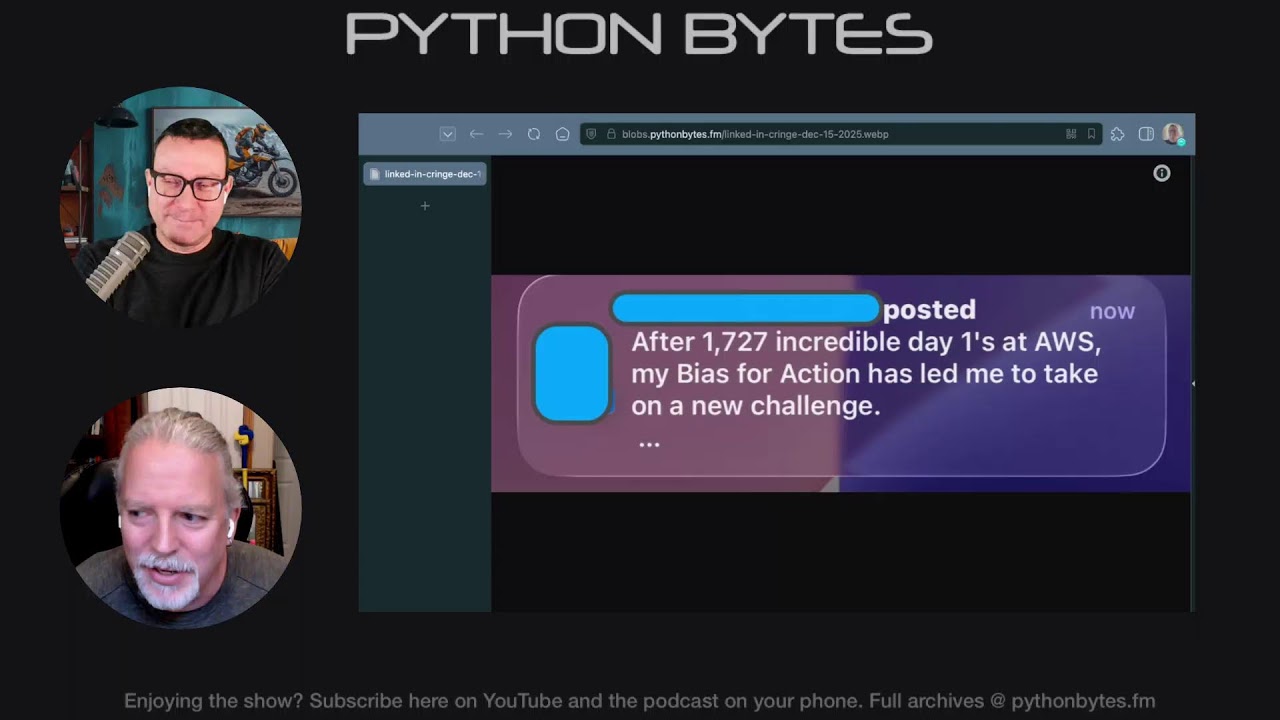Open a new tab with the plus
Screen dimensions: 1280x720
point(425,205)
